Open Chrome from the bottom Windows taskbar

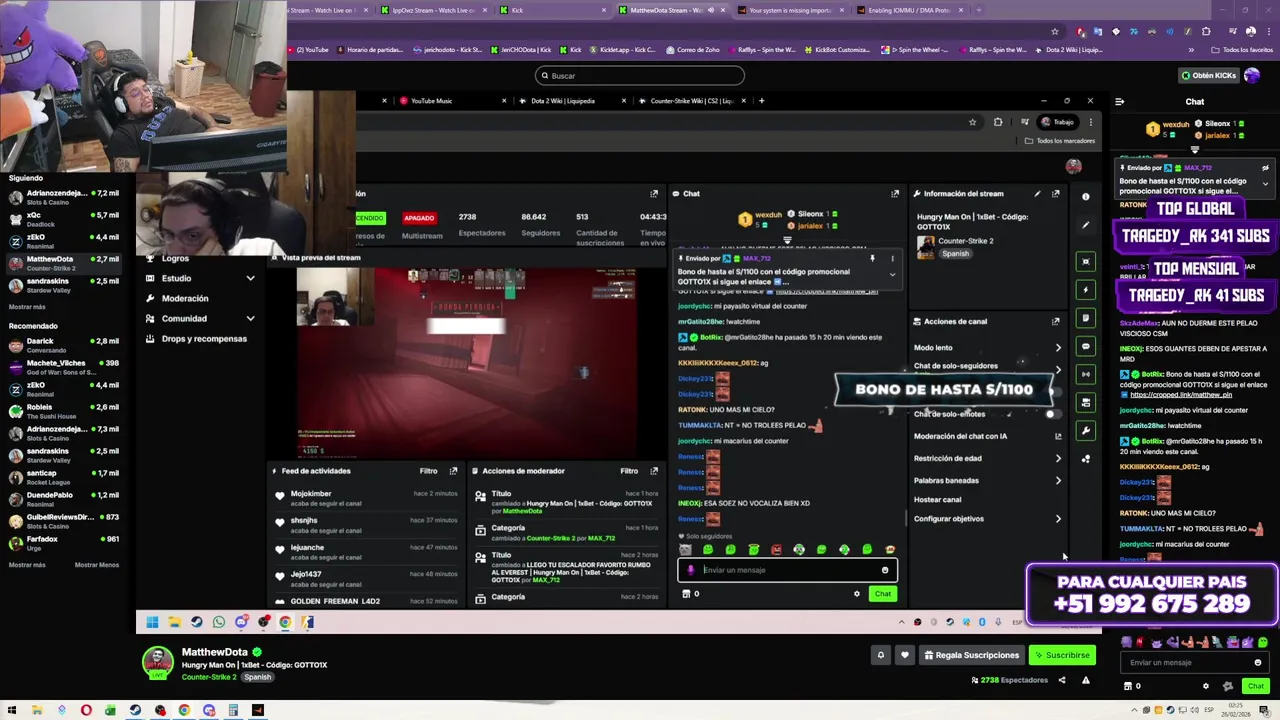tap(184, 711)
